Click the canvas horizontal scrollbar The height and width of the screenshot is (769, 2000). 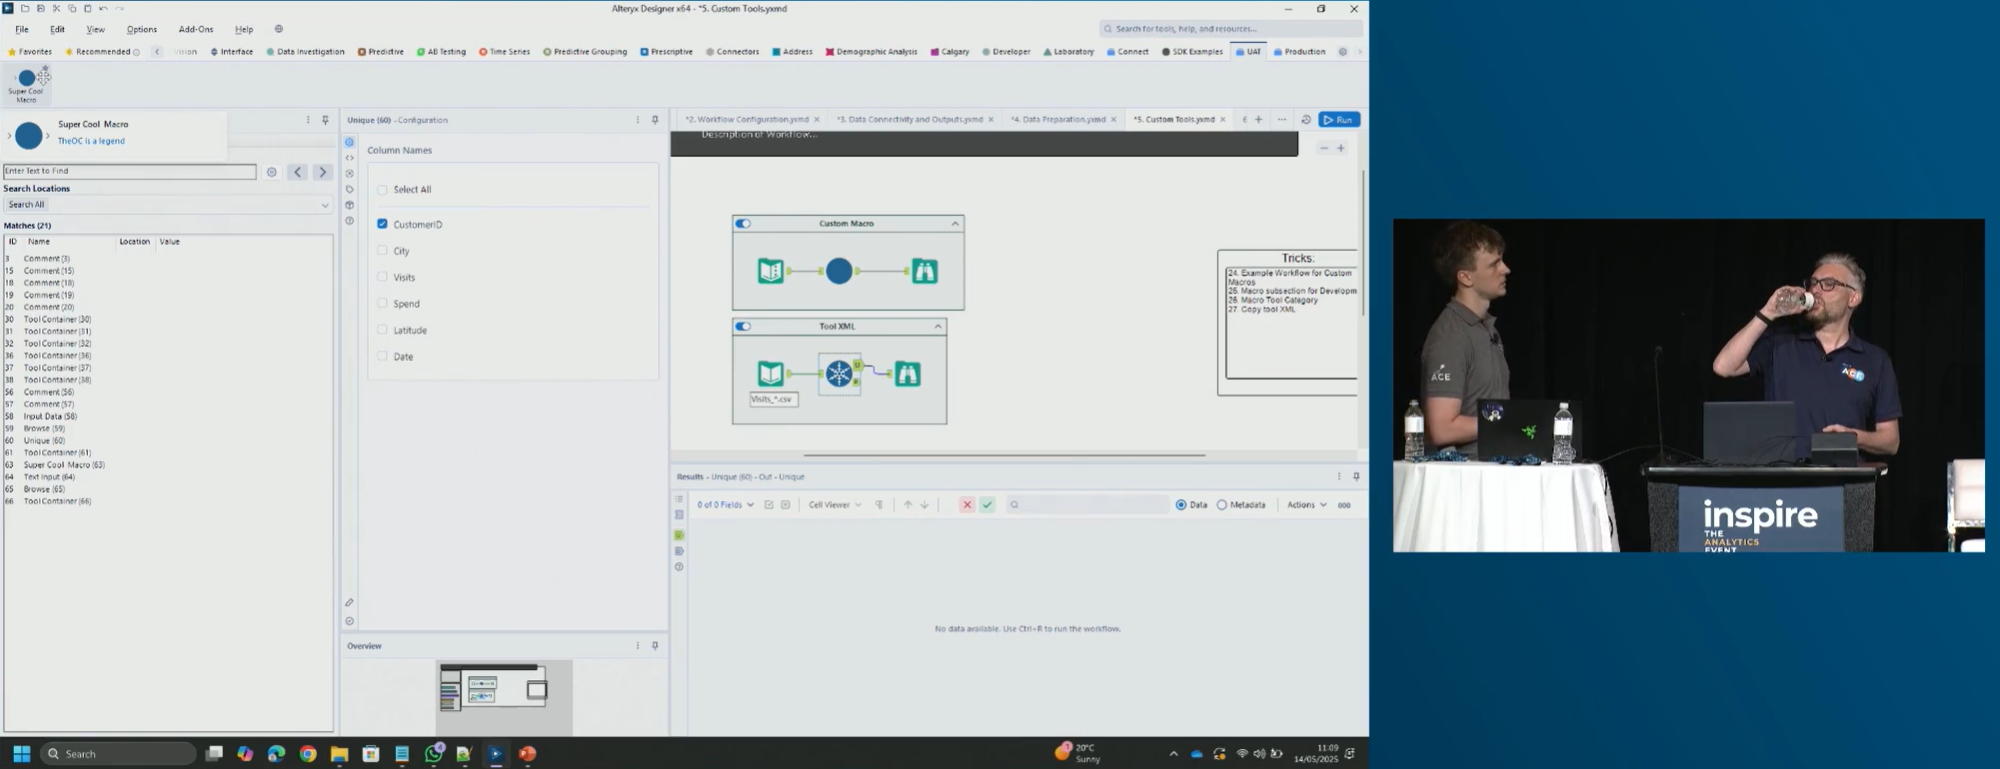pyautogui.click(x=1004, y=455)
